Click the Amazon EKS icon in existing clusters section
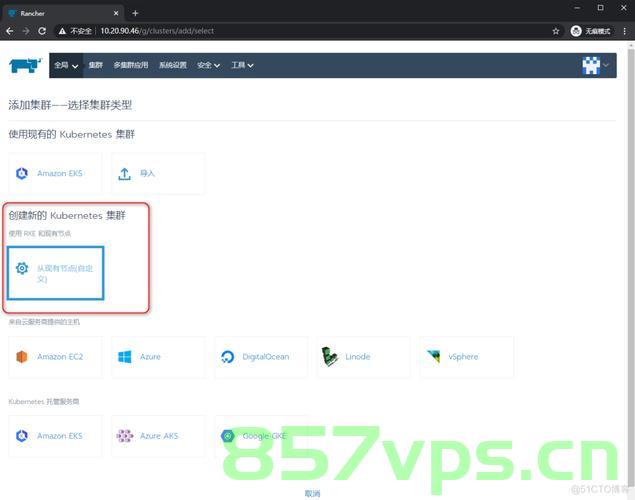 (x=22, y=173)
